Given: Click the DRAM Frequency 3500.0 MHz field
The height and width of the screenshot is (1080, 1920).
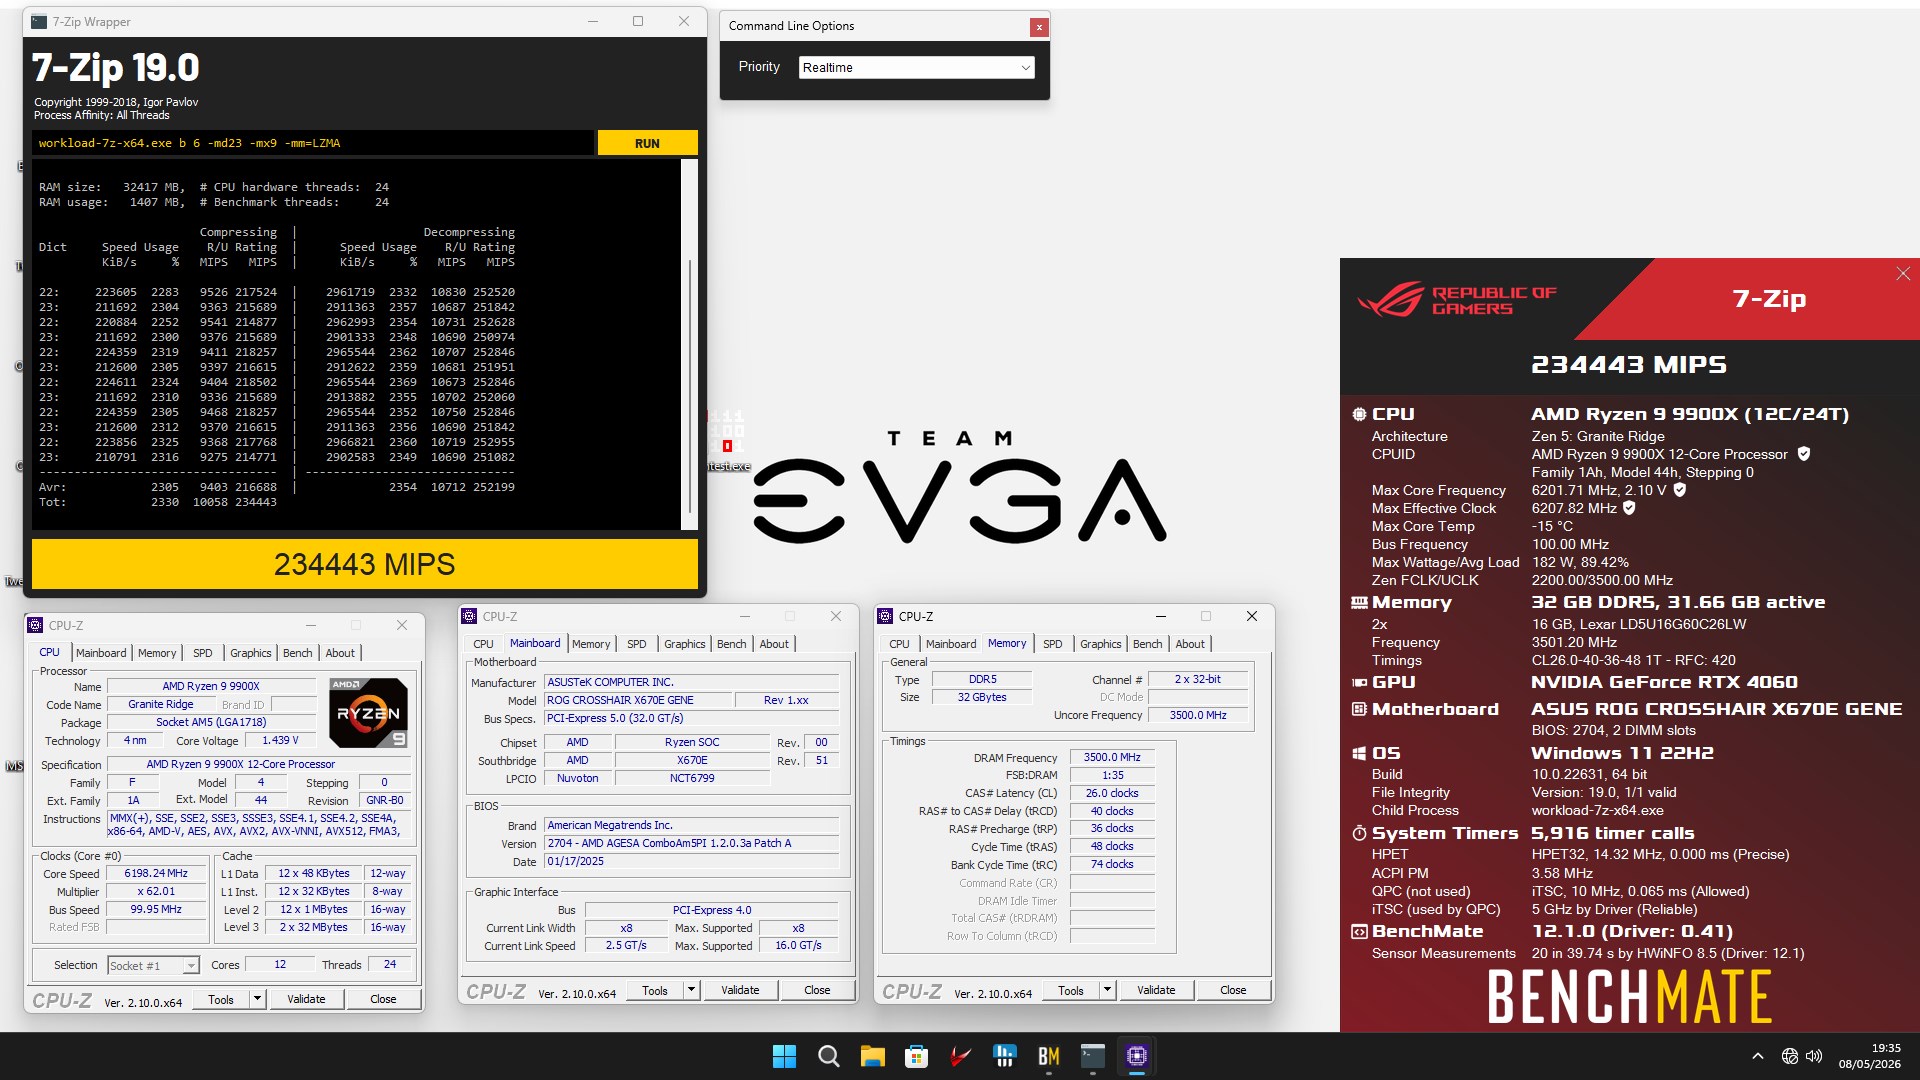Looking at the screenshot, I should point(1112,758).
